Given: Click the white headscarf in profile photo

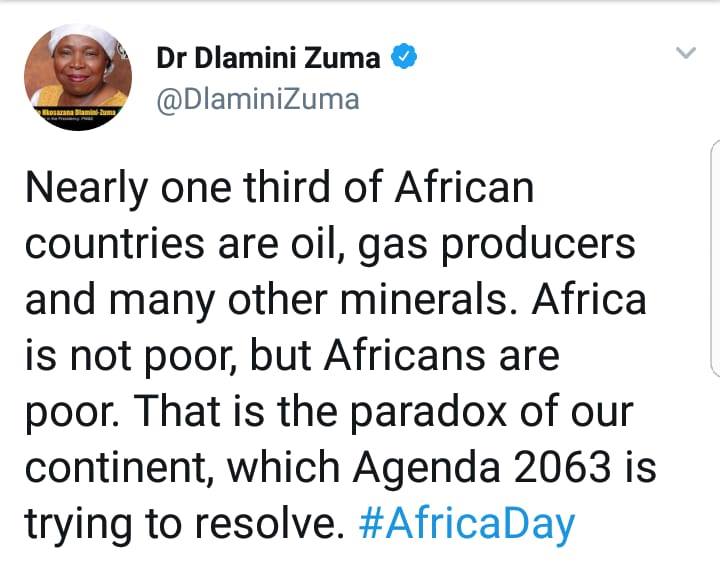Looking at the screenshot, I should (x=83, y=39).
